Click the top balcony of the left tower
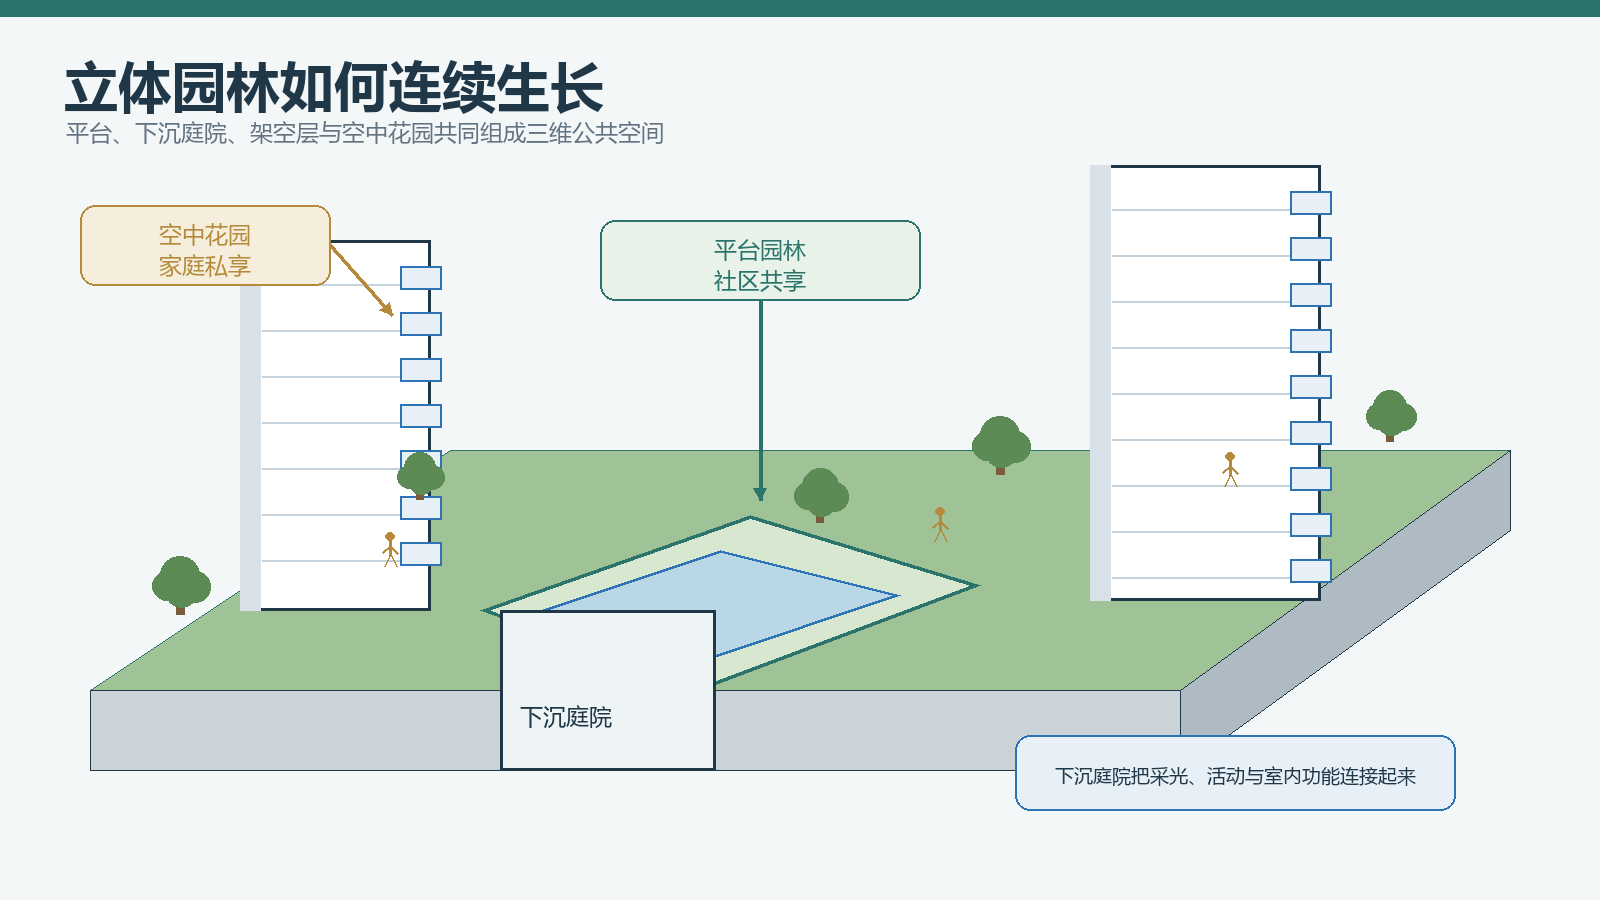Viewport: 1600px width, 900px height. click(x=421, y=278)
